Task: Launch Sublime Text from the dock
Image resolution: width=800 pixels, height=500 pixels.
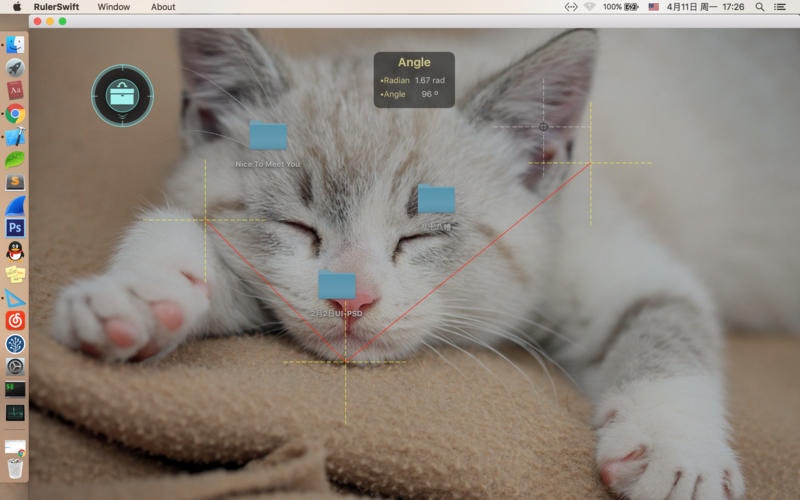Action: click(x=15, y=183)
